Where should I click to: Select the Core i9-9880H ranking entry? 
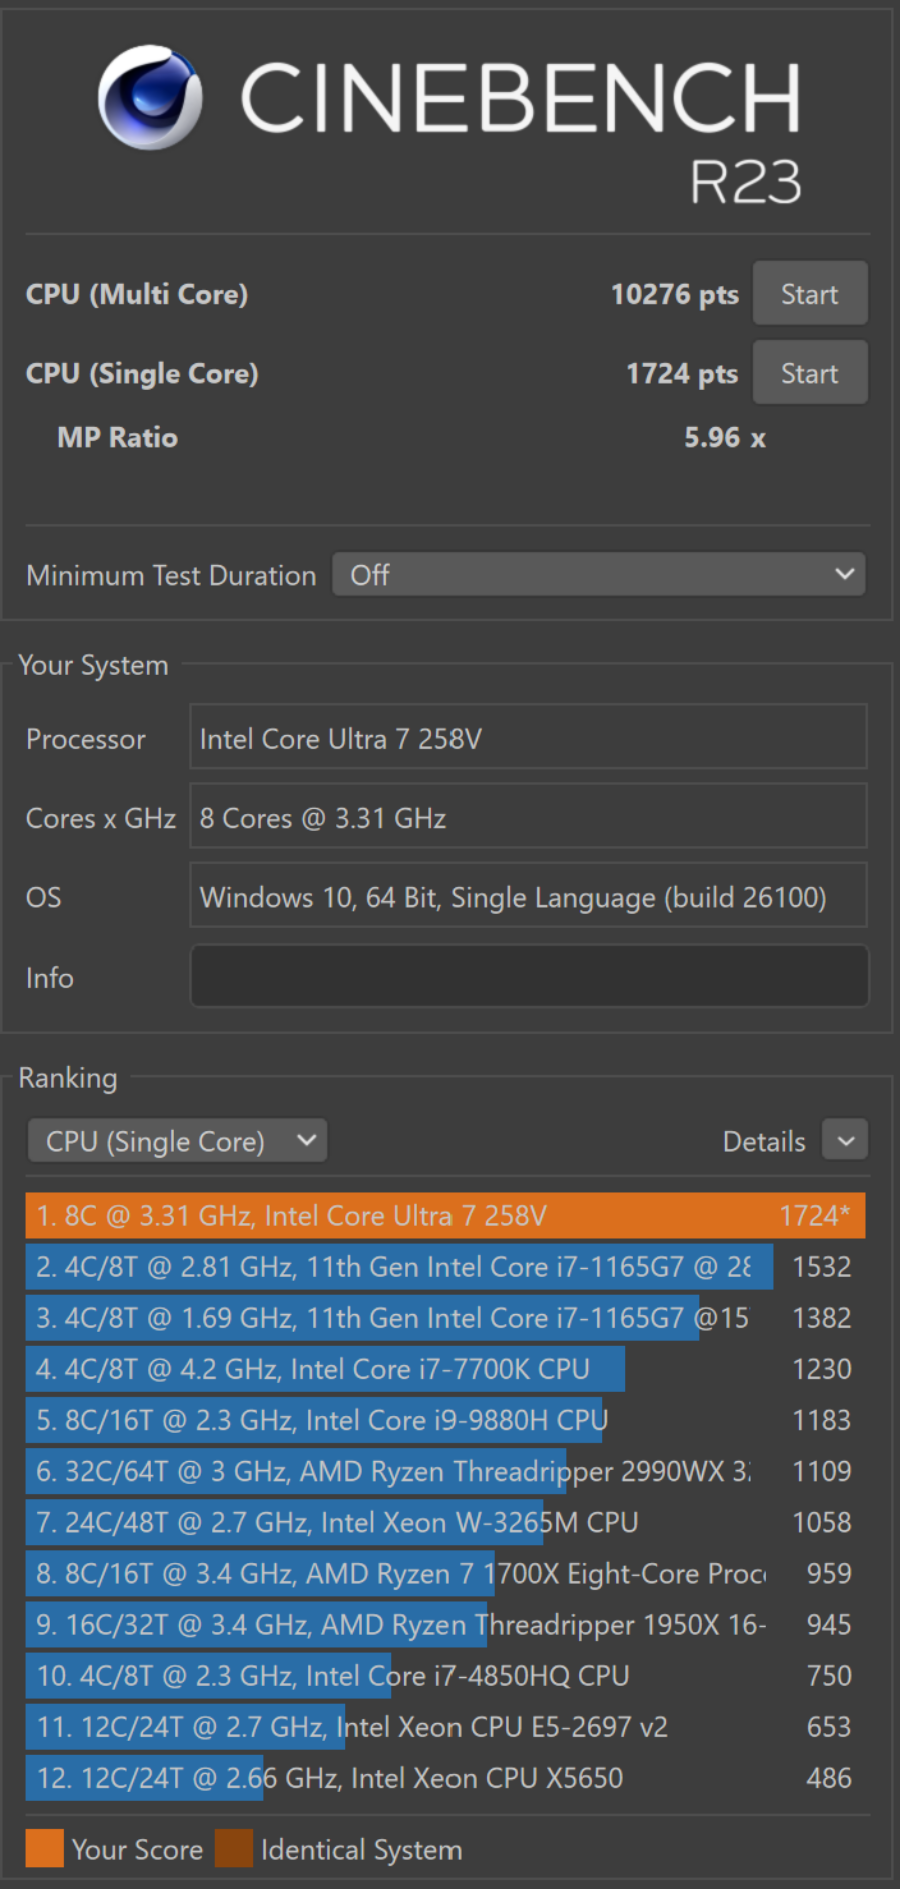pyautogui.click(x=445, y=1420)
